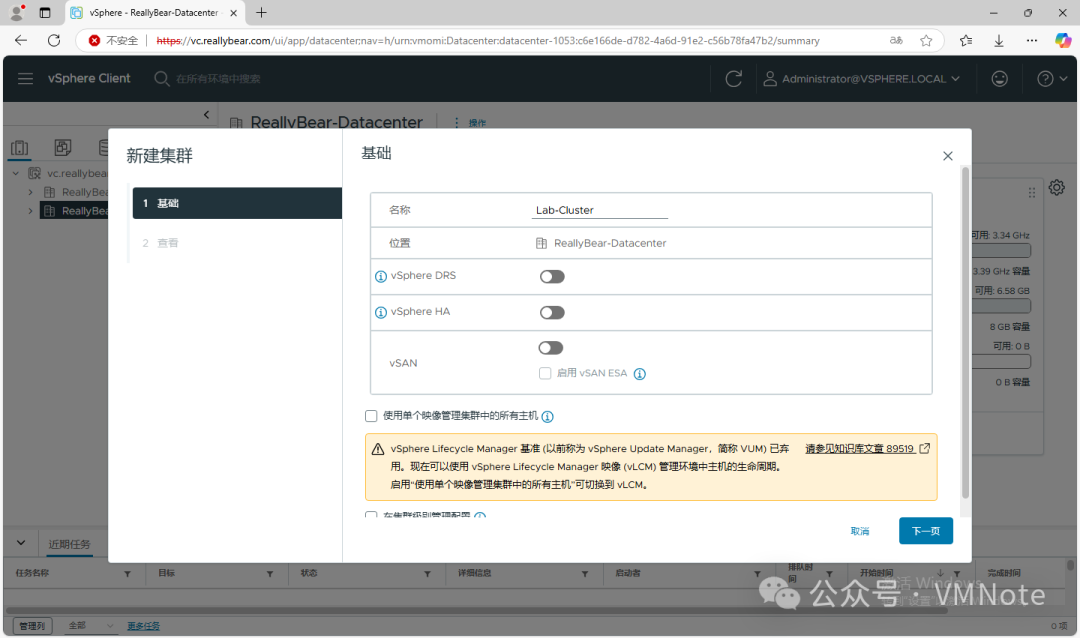The width and height of the screenshot is (1080, 638).
Task: Open the Copilot sidebar icon
Action: click(x=1063, y=41)
